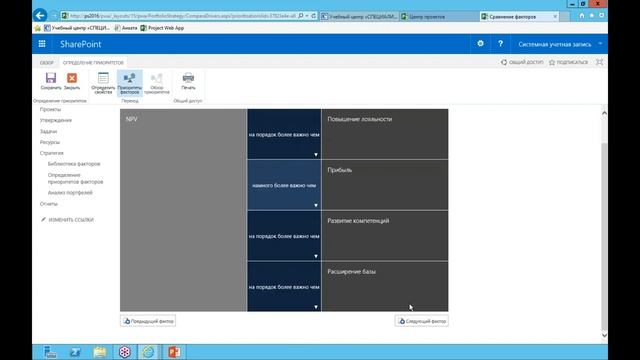
Task: Click favorites bar star-folder icon
Action: pyautogui.click(x=38, y=28)
